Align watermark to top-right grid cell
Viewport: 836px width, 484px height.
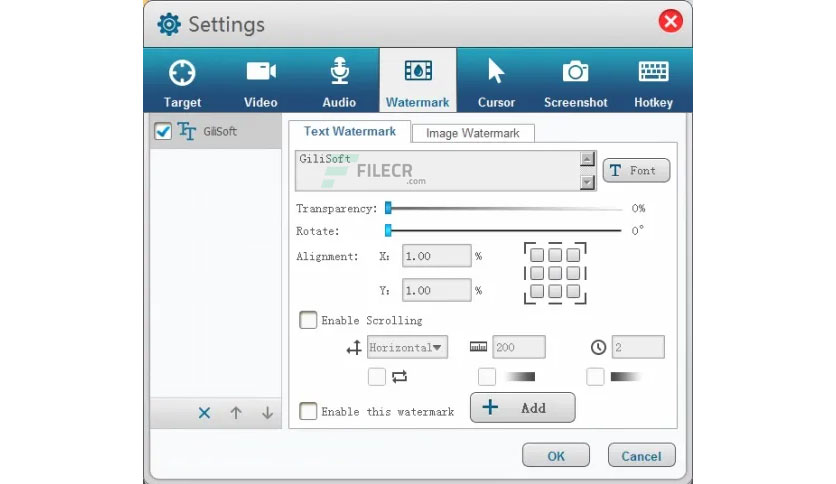tap(573, 255)
